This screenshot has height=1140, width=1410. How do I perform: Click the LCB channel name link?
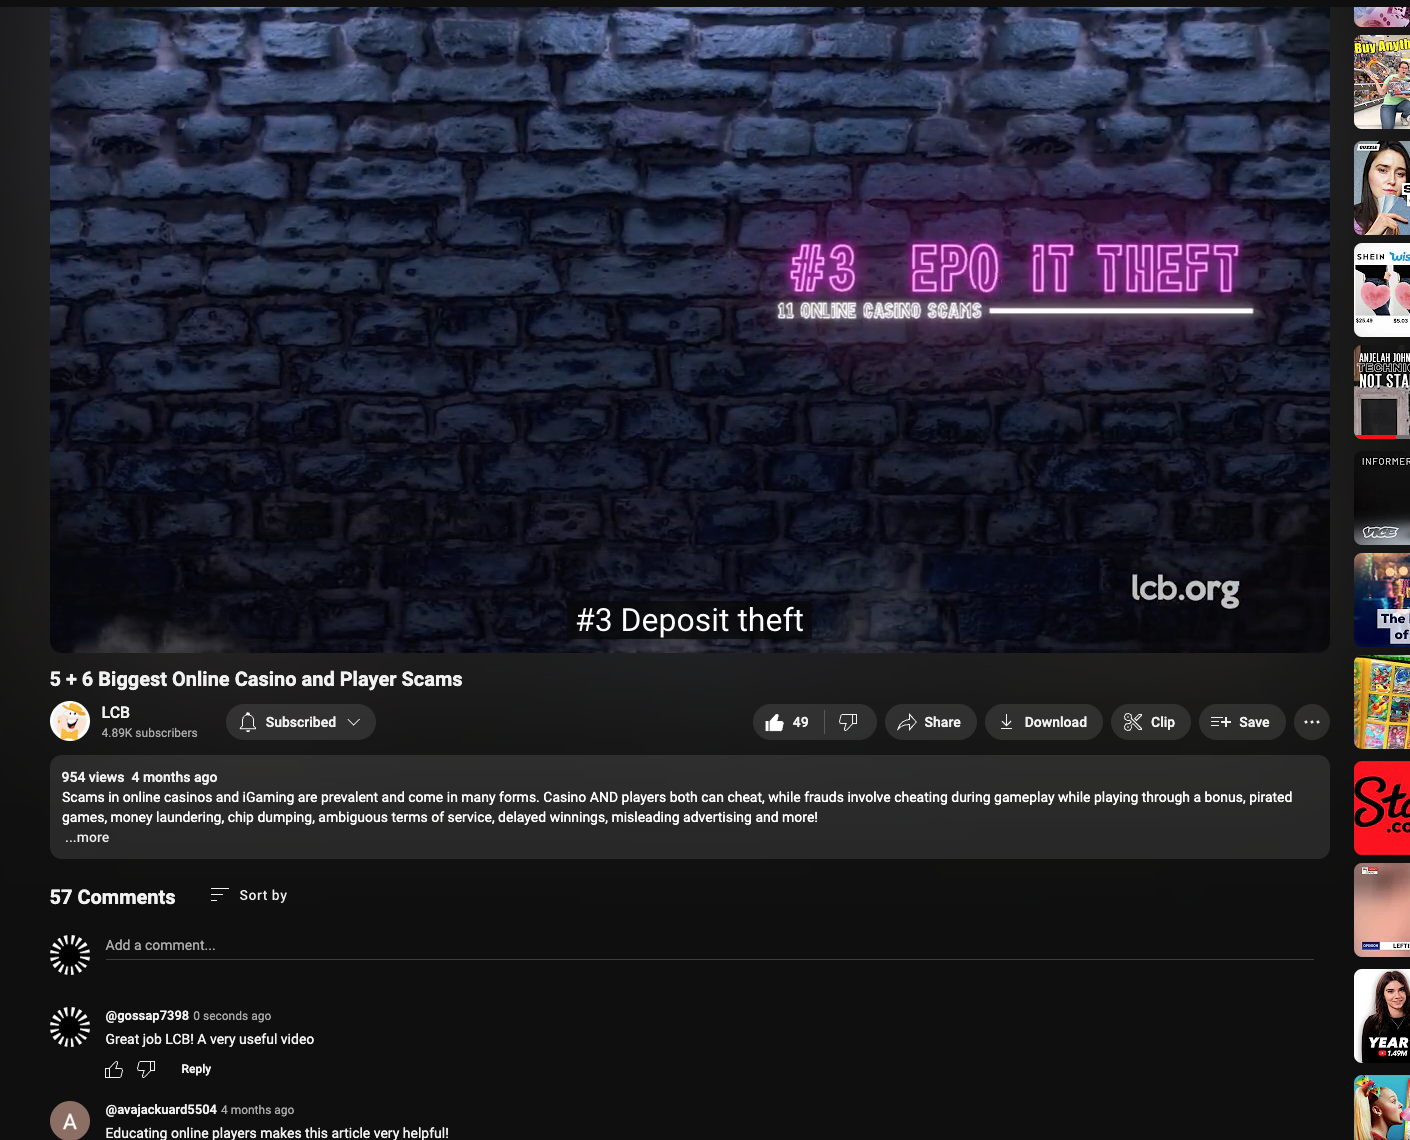click(115, 712)
